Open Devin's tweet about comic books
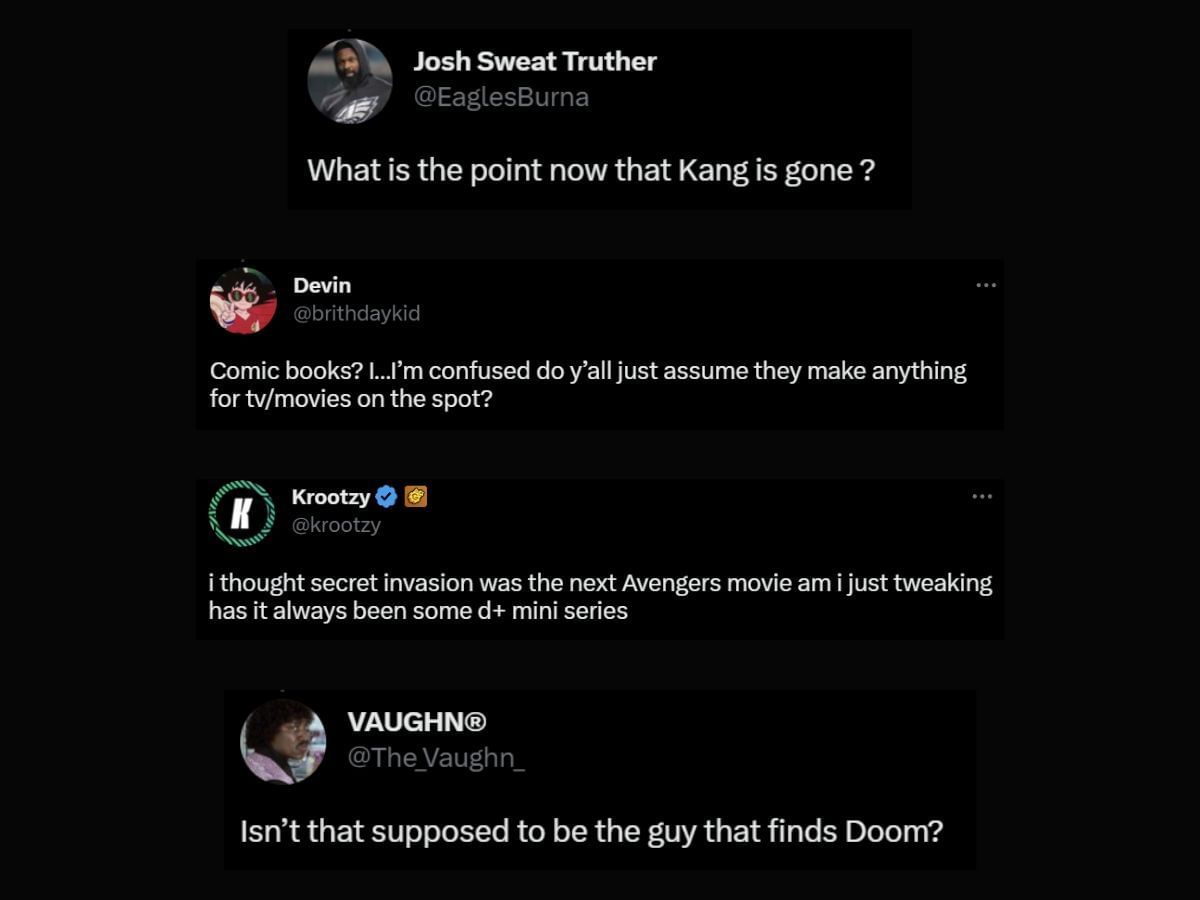The height and width of the screenshot is (900, 1200). pyautogui.click(x=588, y=385)
